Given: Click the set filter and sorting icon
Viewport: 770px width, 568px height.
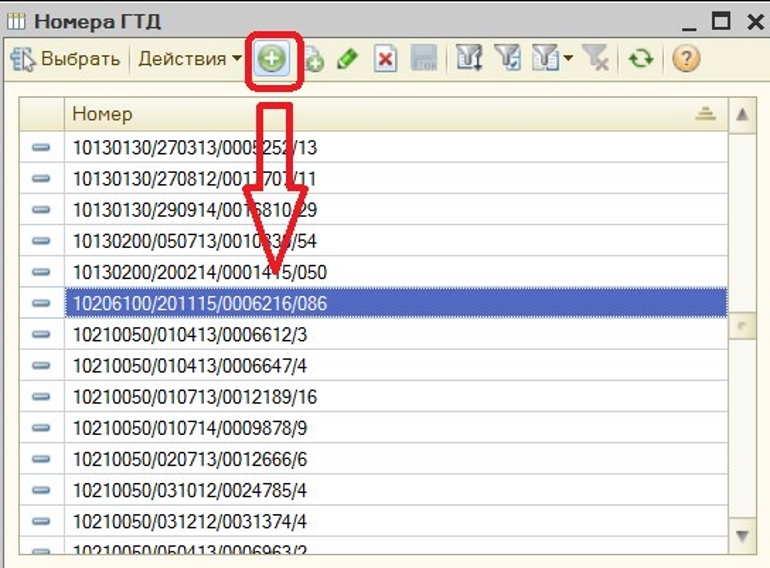Looking at the screenshot, I should coord(469,60).
